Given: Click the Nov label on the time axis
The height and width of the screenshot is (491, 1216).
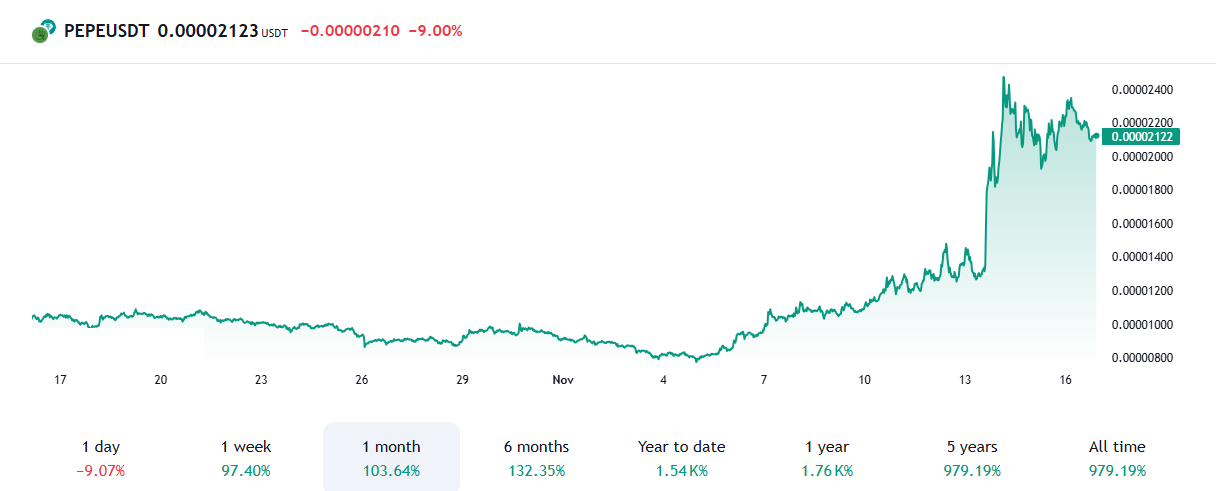Looking at the screenshot, I should [x=563, y=380].
